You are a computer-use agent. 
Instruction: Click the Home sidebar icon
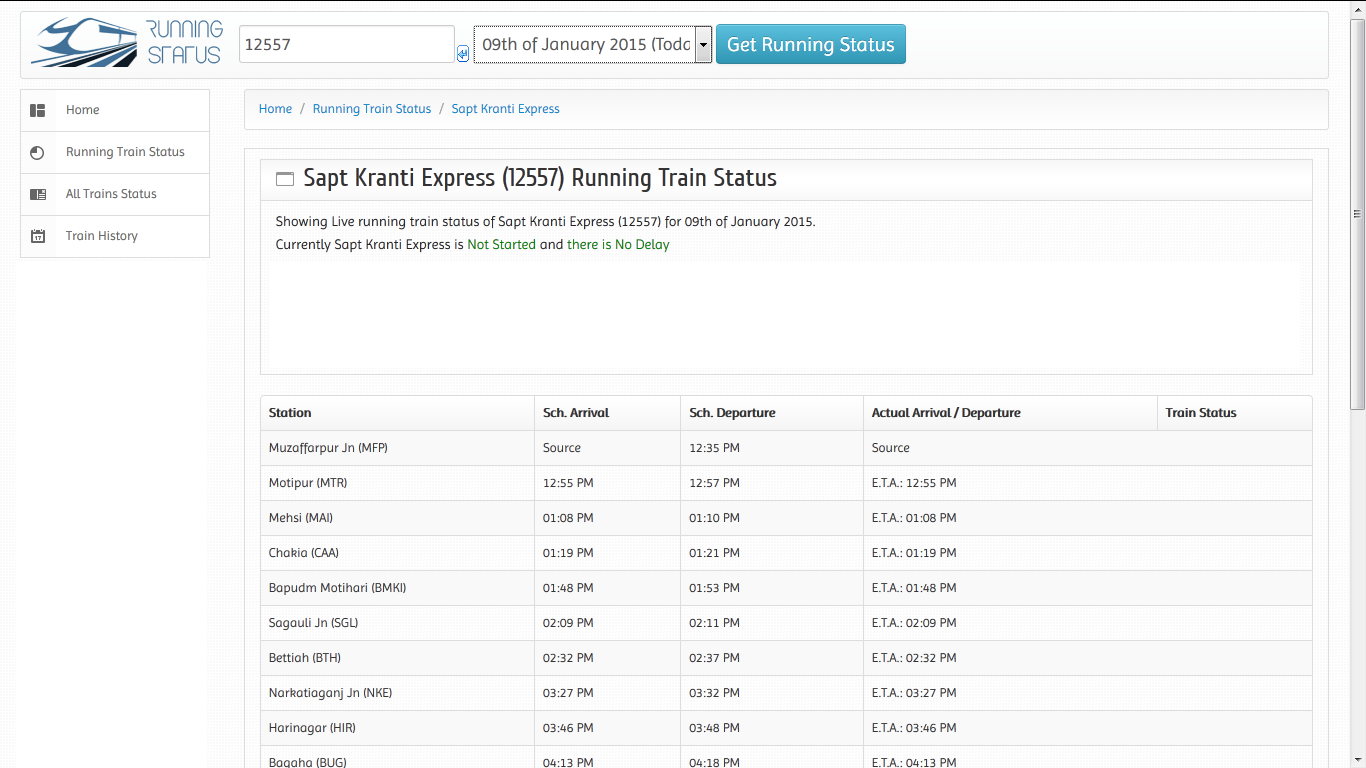coord(38,110)
